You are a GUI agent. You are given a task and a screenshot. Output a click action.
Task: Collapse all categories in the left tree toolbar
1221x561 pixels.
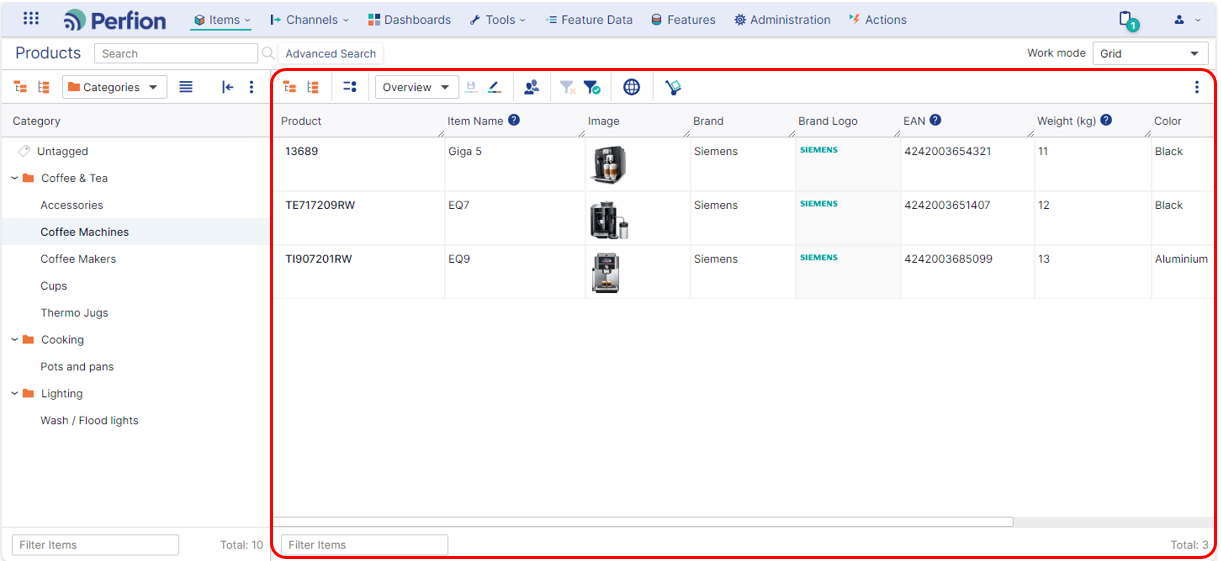(x=44, y=87)
